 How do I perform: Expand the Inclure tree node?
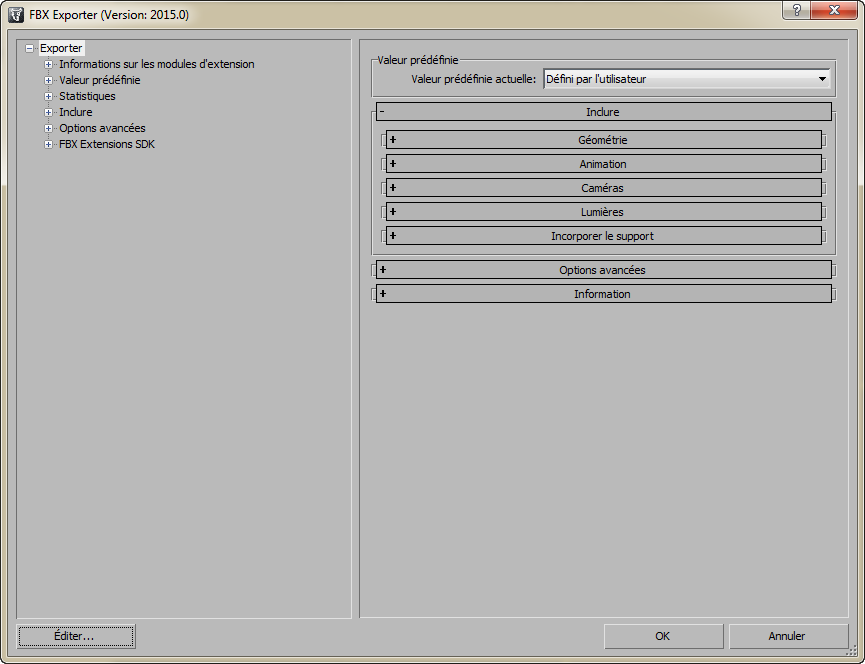49,113
